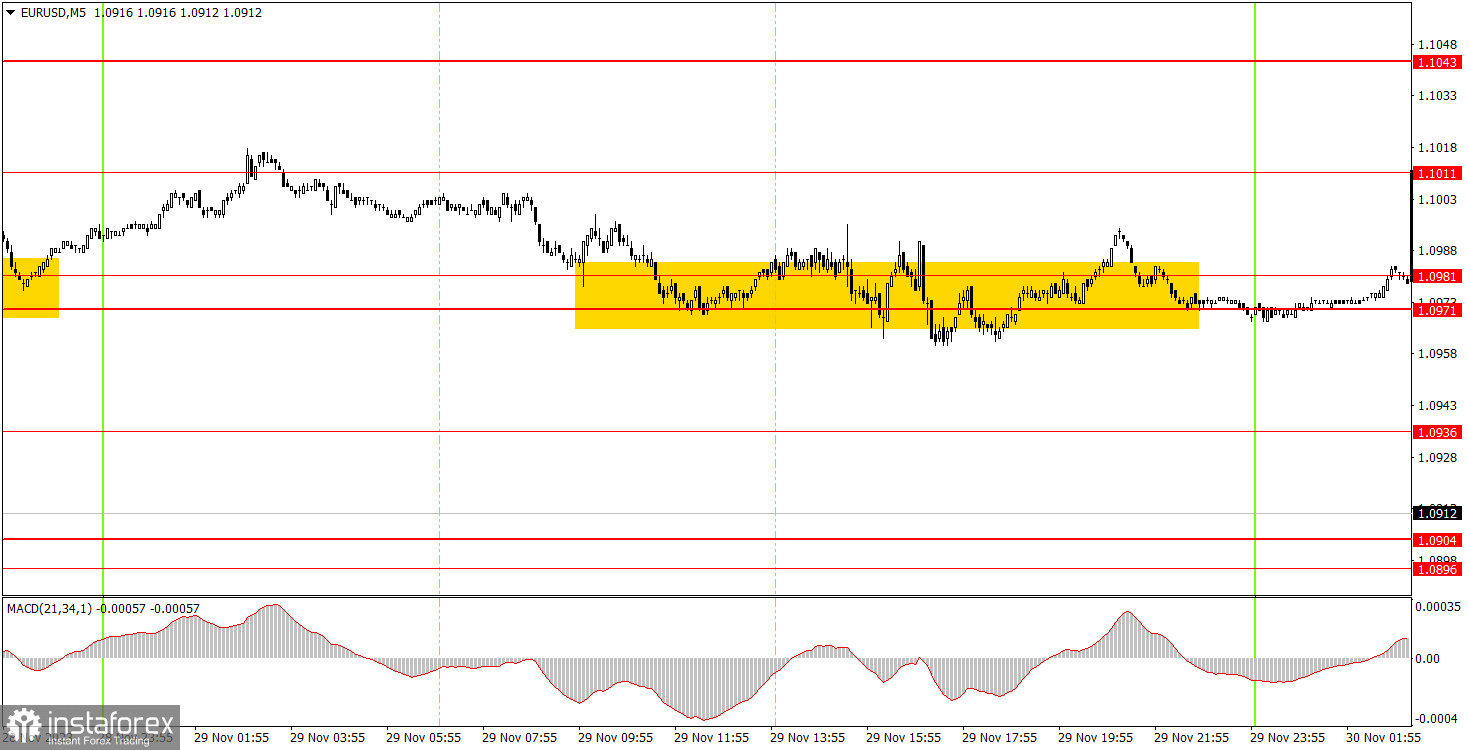
Task: Open the chart menu triangle beside EURUSD,M5
Action: 11,13
